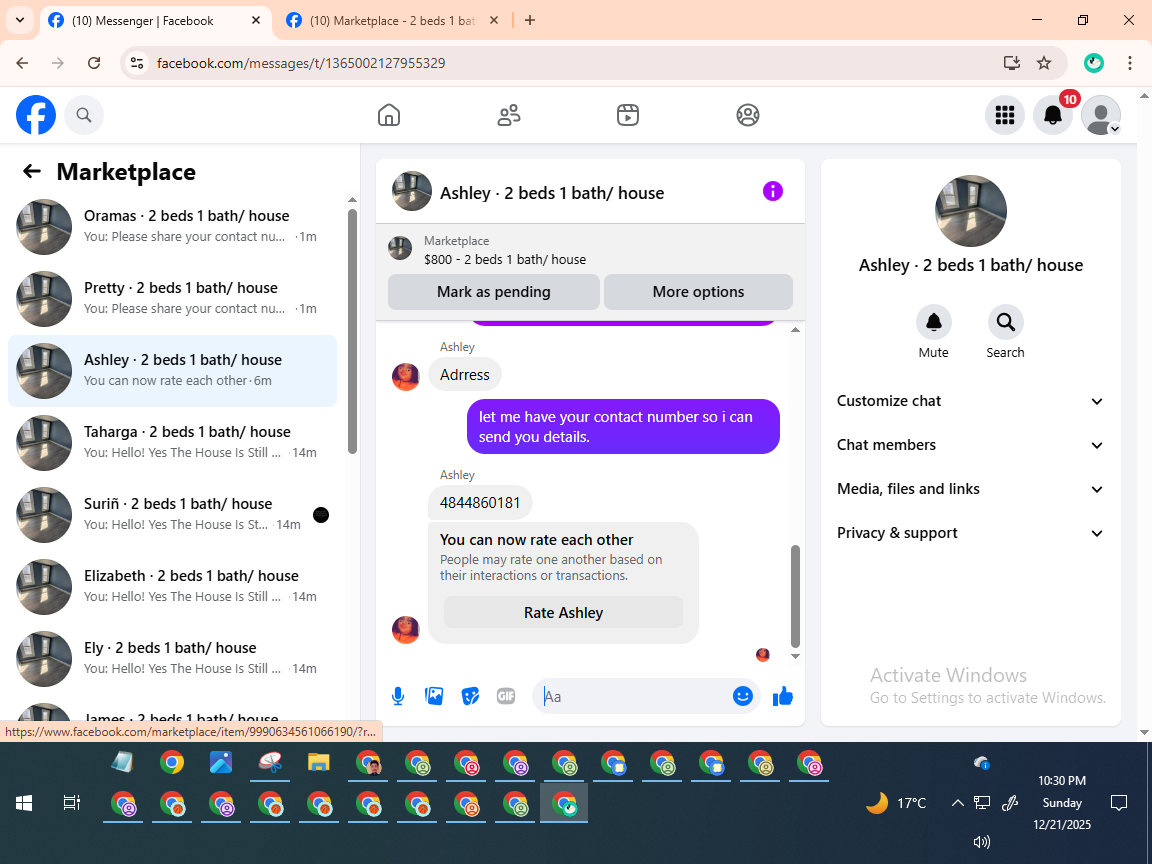View site information icon in address bar
Viewport: 1152px width, 864px height.
click(137, 63)
